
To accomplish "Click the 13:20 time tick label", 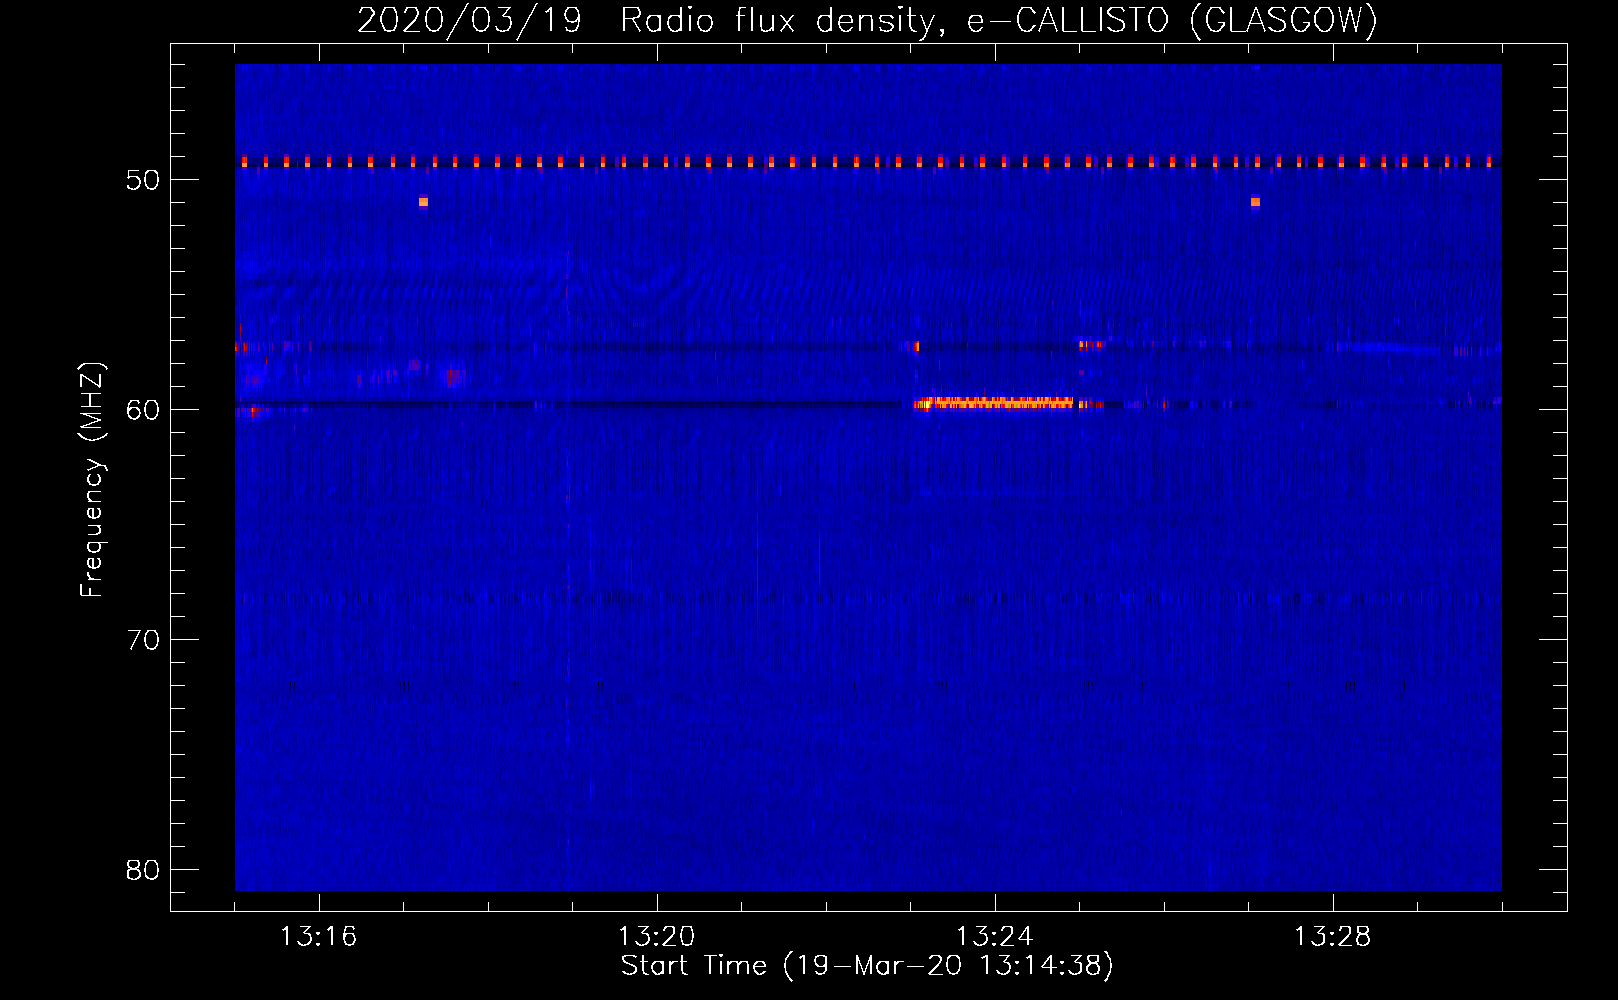I will (656, 937).
